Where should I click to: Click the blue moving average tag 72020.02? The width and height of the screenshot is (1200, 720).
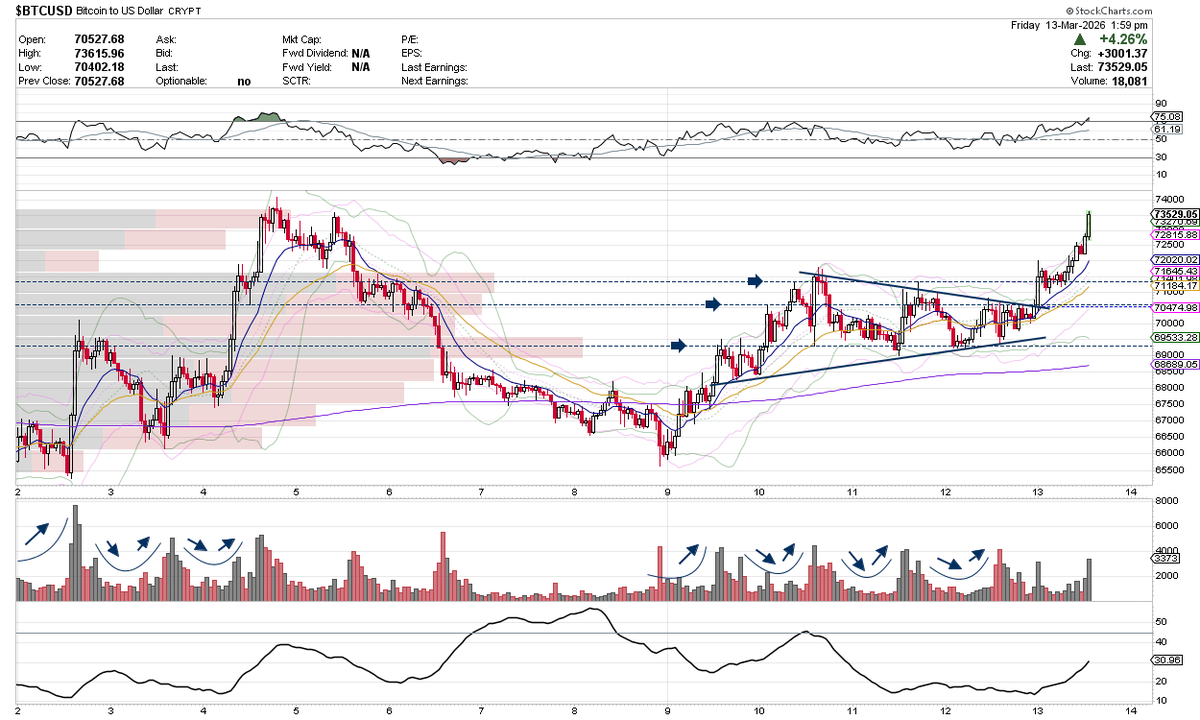[x=1175, y=259]
